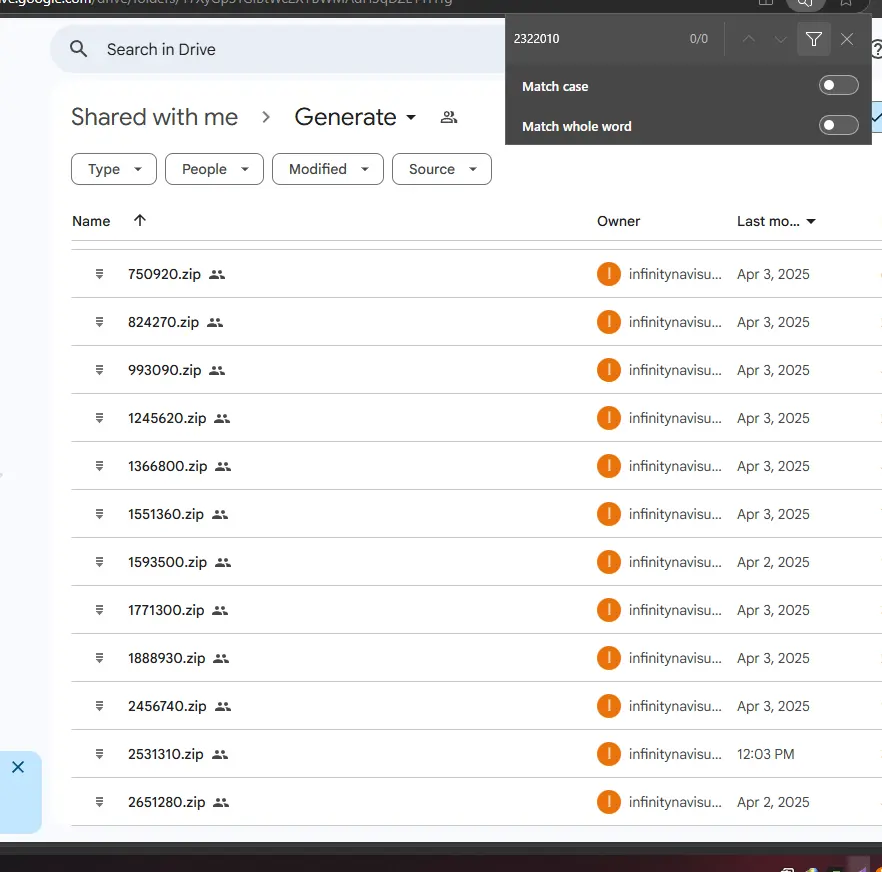
Task: Click the zip file icon for 1593500.zip
Action: pos(100,562)
